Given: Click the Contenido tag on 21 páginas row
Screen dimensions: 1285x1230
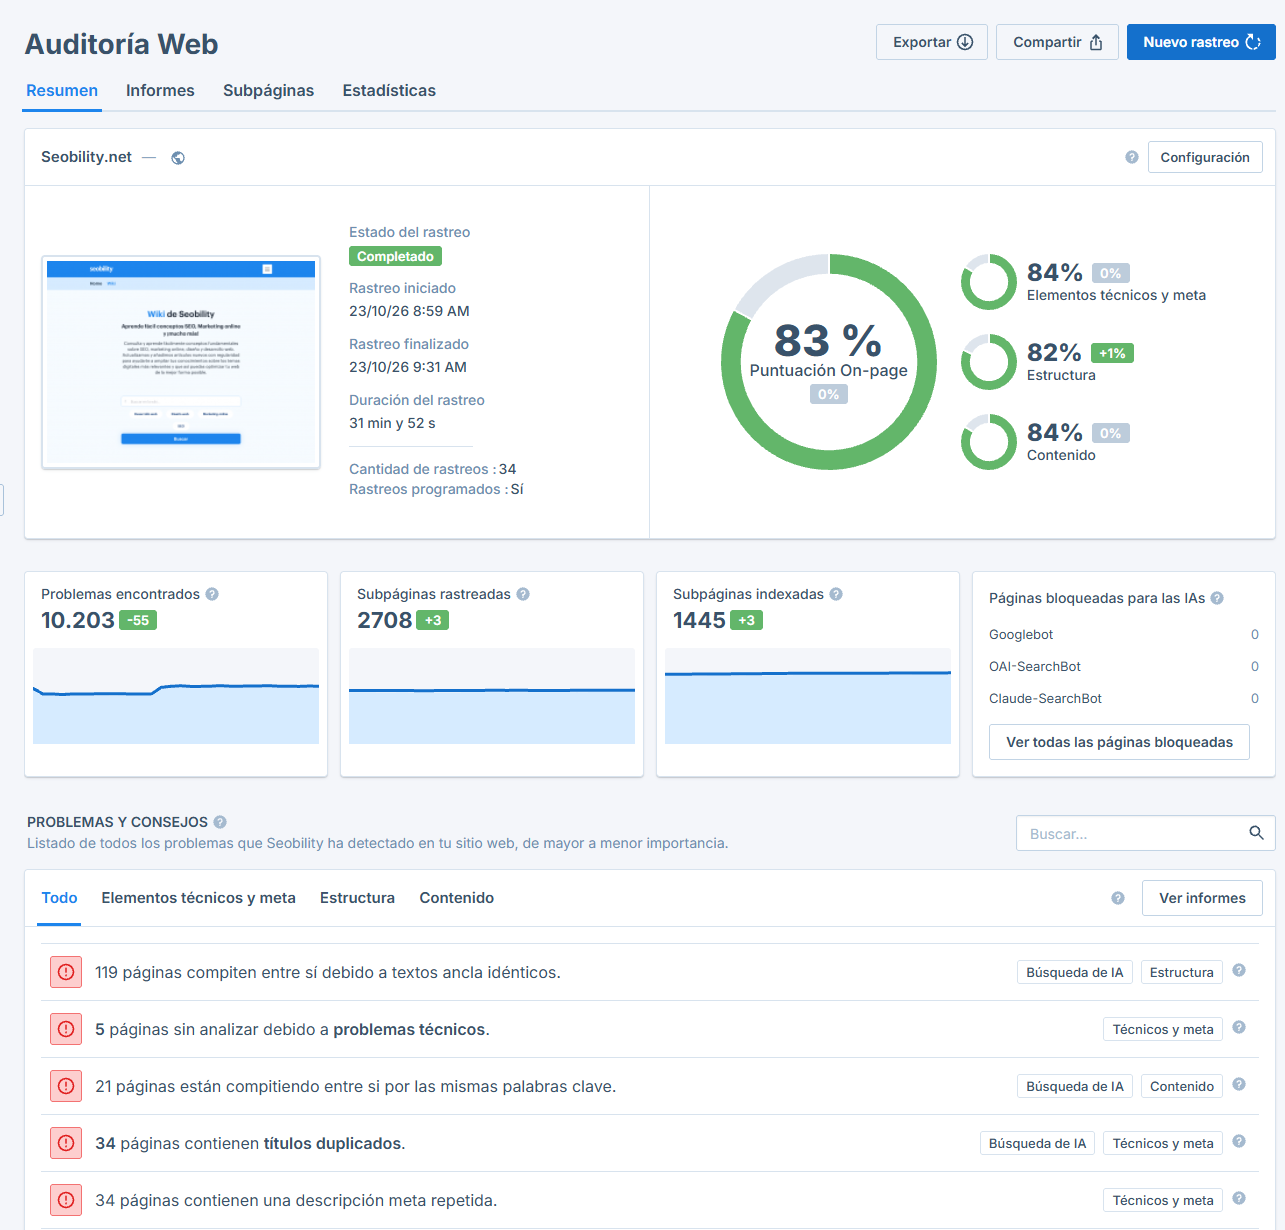Looking at the screenshot, I should click(1182, 1086).
